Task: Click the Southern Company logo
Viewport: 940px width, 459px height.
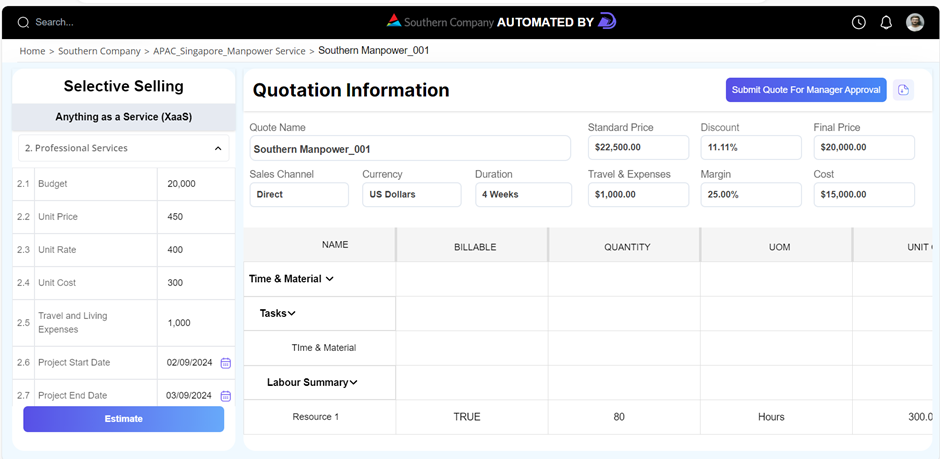Action: pos(394,21)
